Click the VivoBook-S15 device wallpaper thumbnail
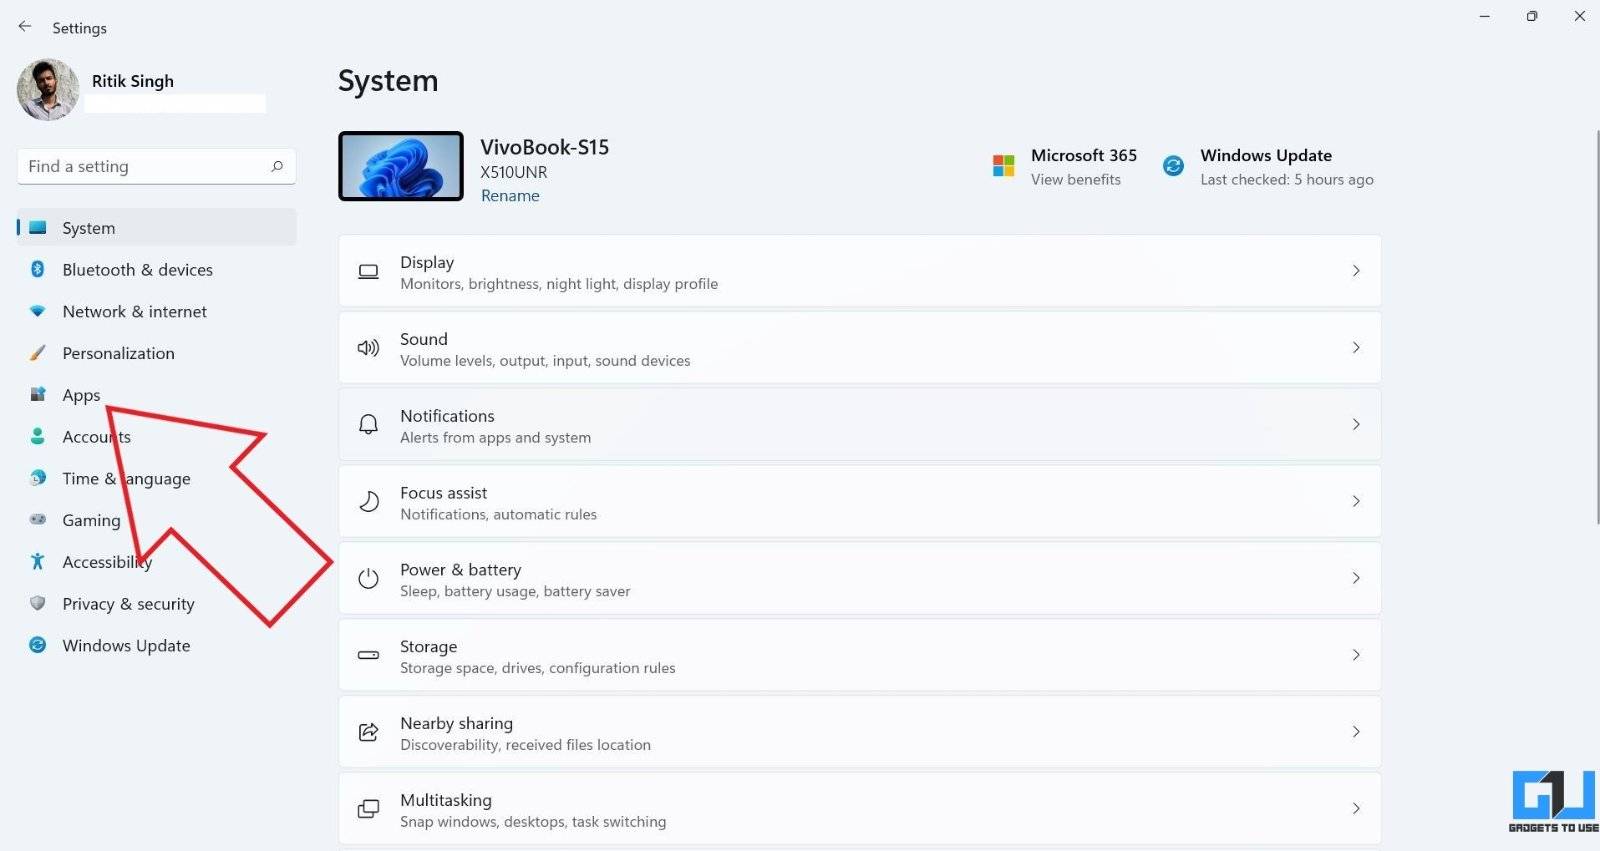The width and height of the screenshot is (1600, 851). [x=401, y=166]
